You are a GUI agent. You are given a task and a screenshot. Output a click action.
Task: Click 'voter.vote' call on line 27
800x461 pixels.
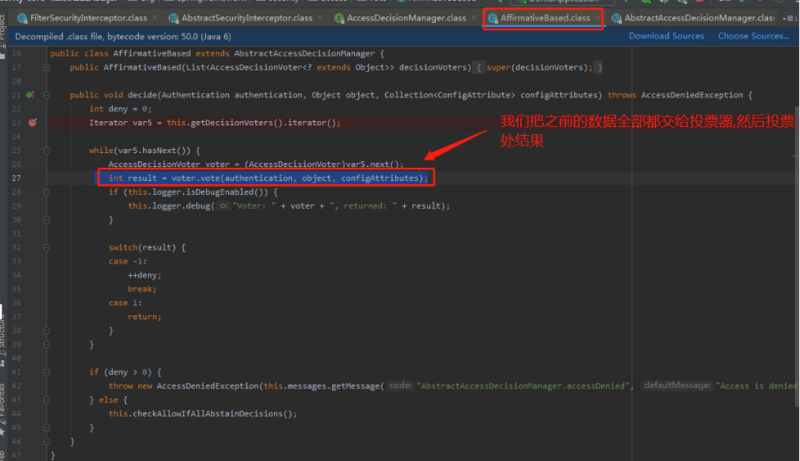(x=196, y=178)
